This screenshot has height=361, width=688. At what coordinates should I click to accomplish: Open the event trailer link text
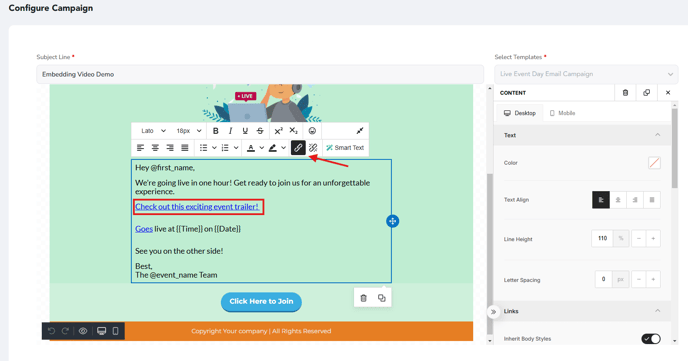[x=197, y=207]
